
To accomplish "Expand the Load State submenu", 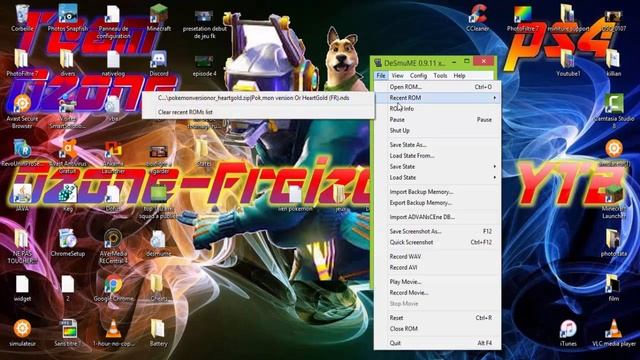I will click(438, 178).
